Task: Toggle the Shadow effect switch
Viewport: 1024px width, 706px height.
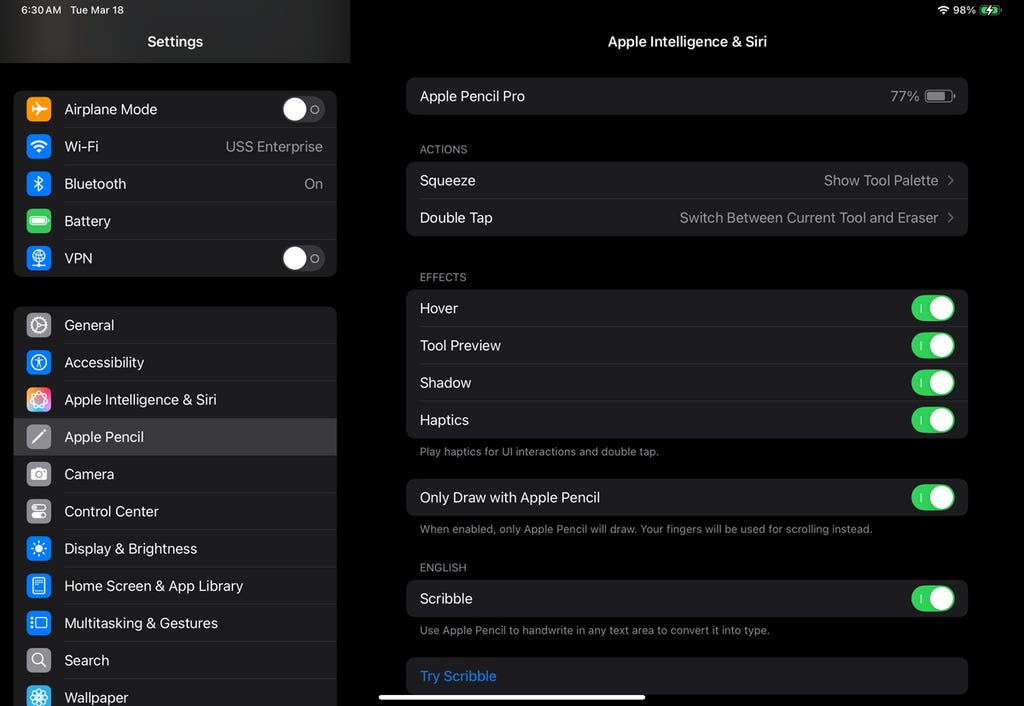Action: pyautogui.click(x=933, y=383)
